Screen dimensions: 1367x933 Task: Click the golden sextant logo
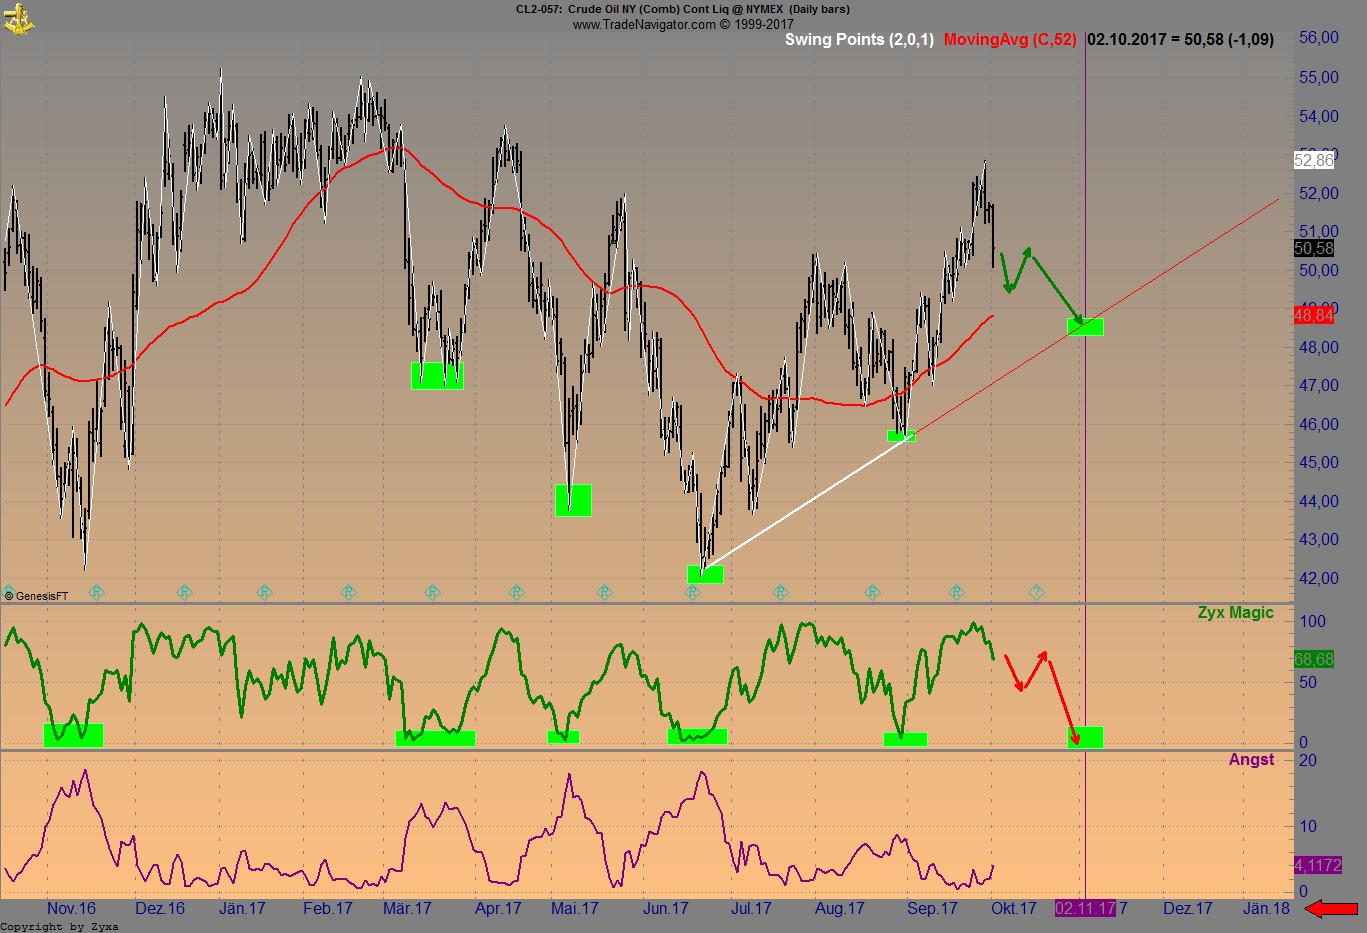pyautogui.click(x=20, y=18)
